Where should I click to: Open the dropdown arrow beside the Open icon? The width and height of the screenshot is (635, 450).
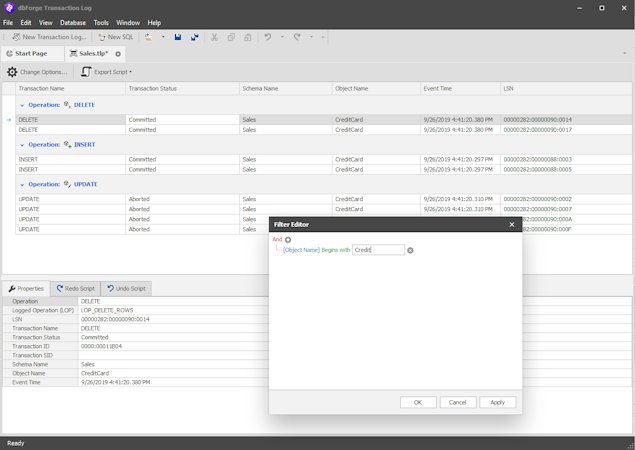pyautogui.click(x=163, y=37)
